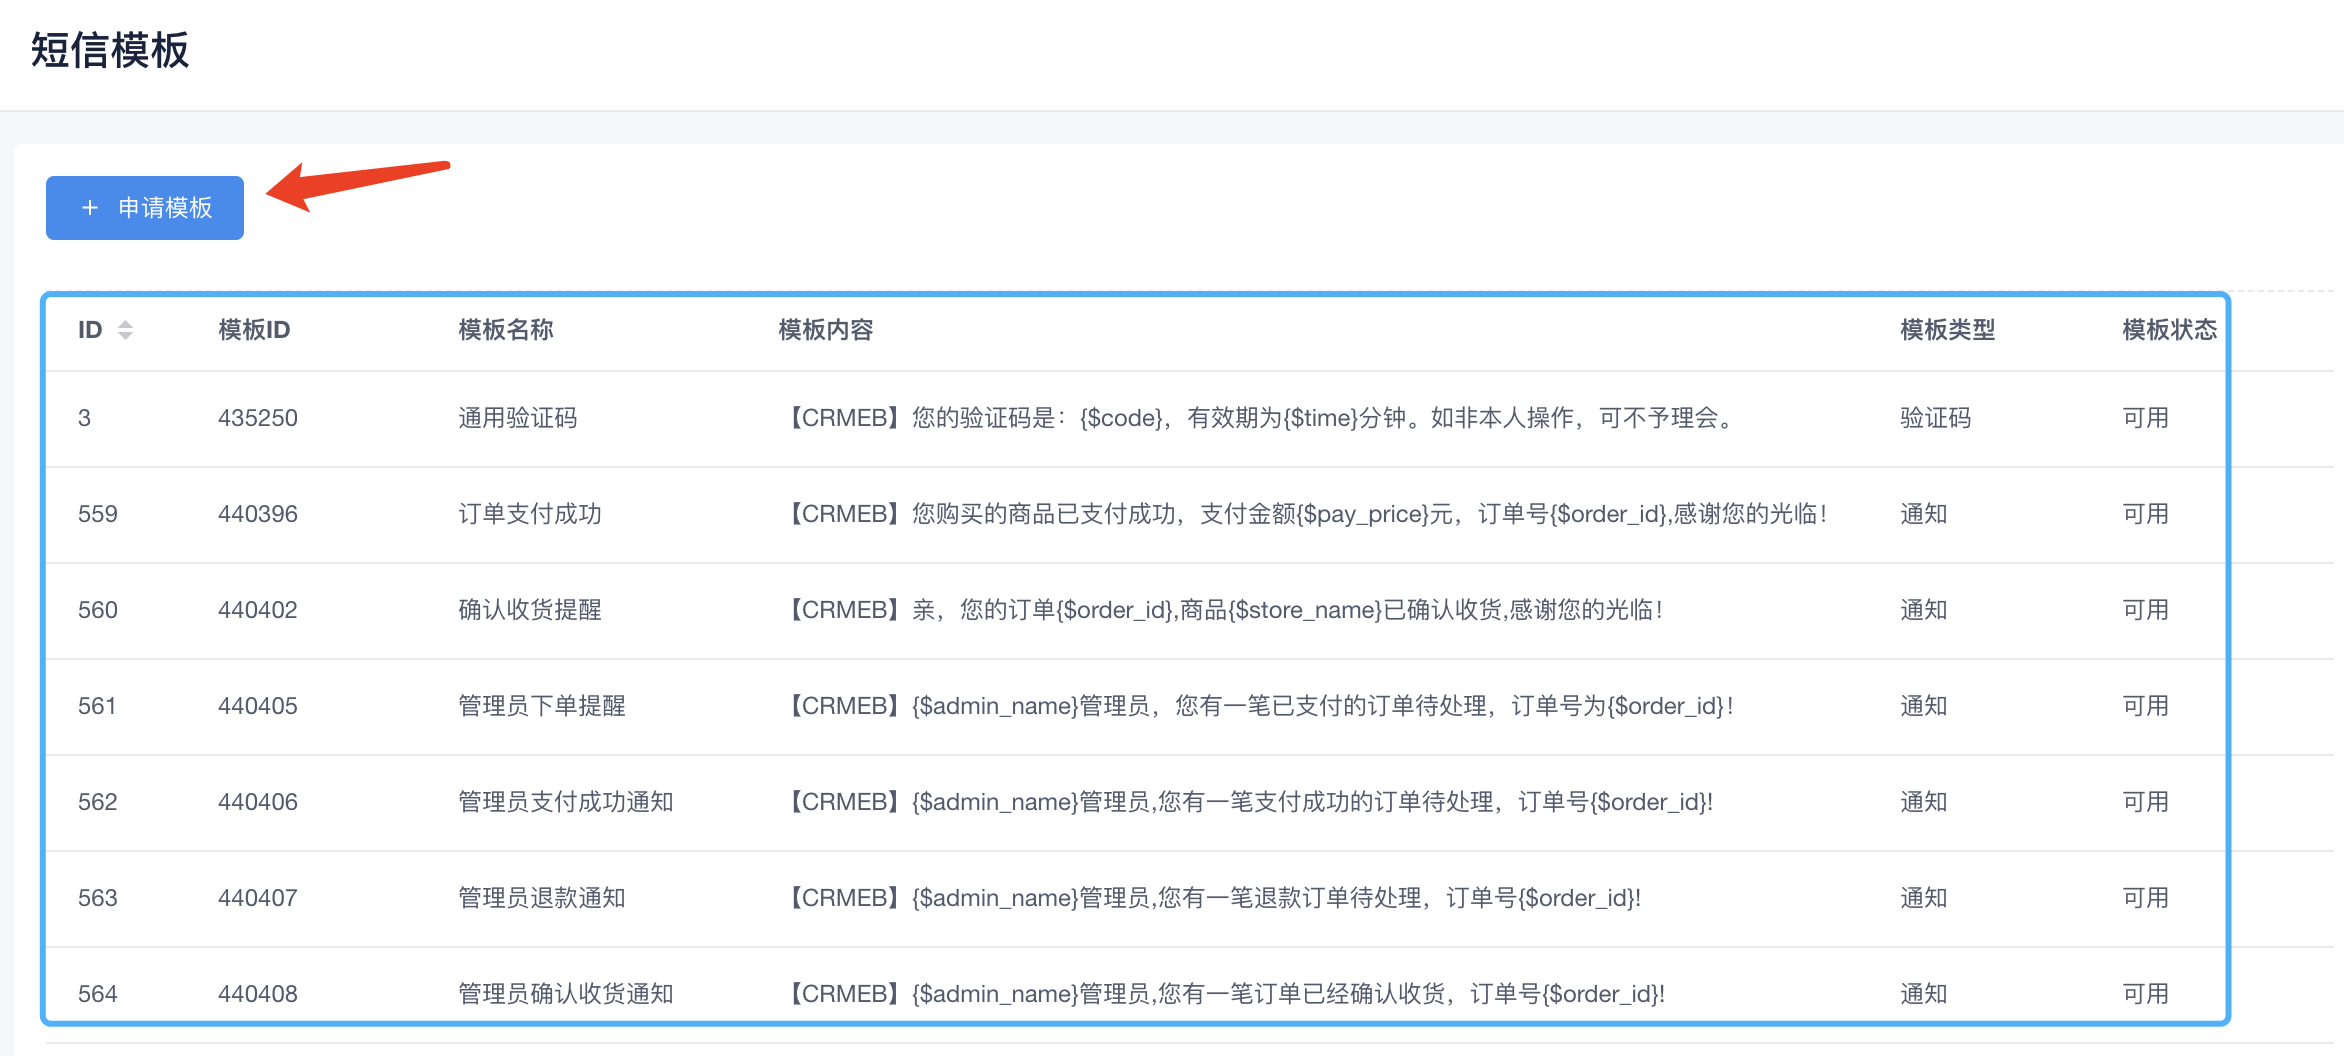Select the 模板ID column header
Viewport: 2344px width, 1056px height.
point(254,330)
